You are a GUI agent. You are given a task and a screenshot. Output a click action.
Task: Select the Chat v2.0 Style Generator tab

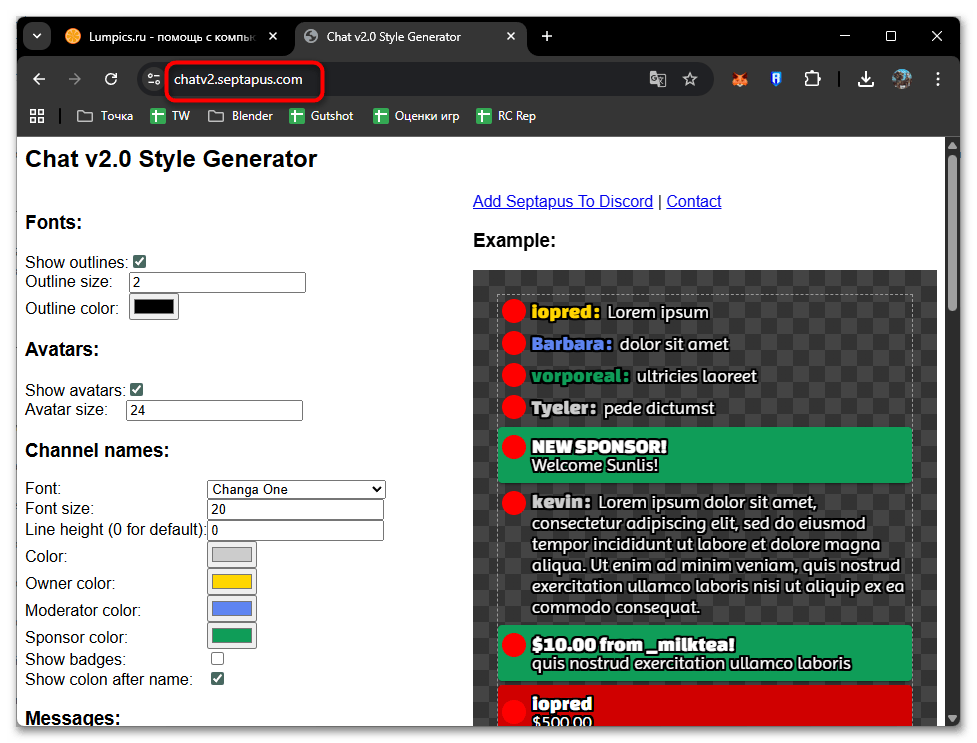point(394,37)
